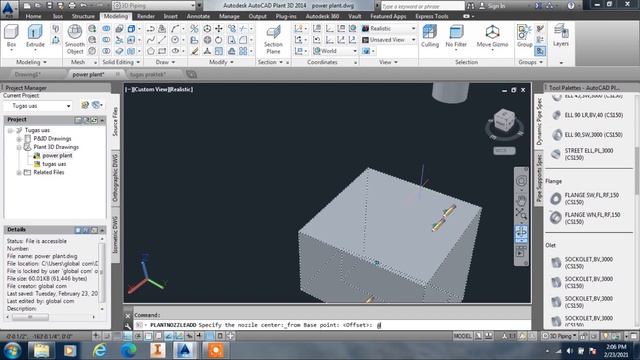The width and height of the screenshot is (640, 360).
Task: Select power plant in project tree
Action: pyautogui.click(x=57, y=156)
